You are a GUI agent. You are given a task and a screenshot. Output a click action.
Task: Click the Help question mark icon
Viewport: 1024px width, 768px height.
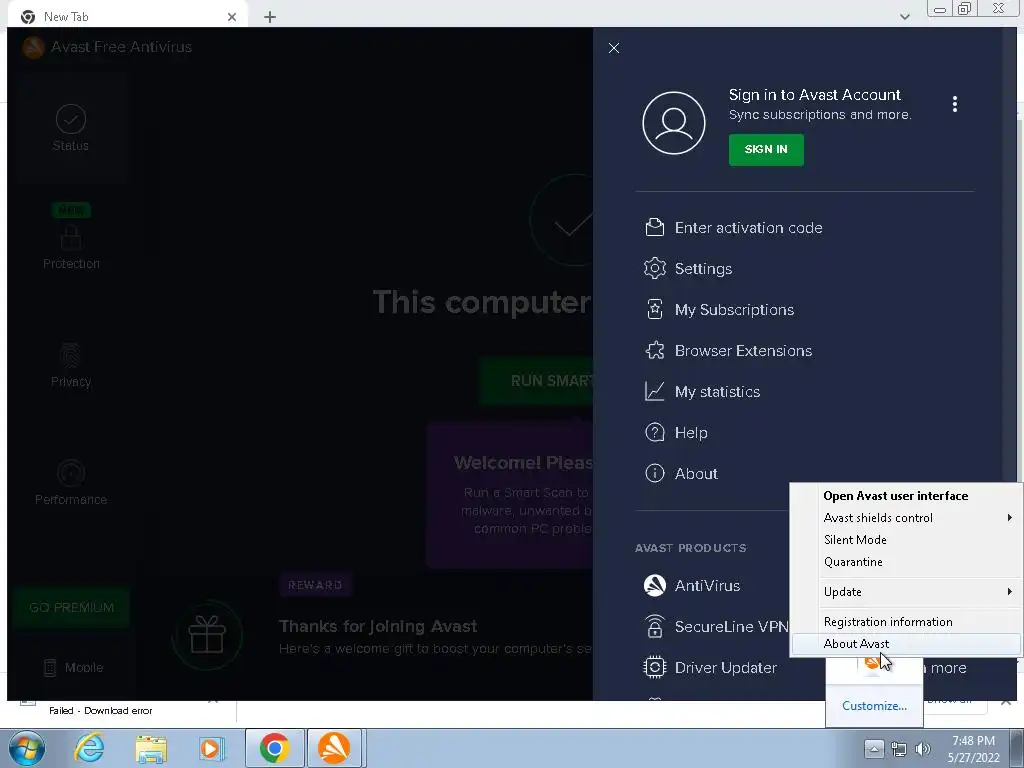click(x=654, y=432)
